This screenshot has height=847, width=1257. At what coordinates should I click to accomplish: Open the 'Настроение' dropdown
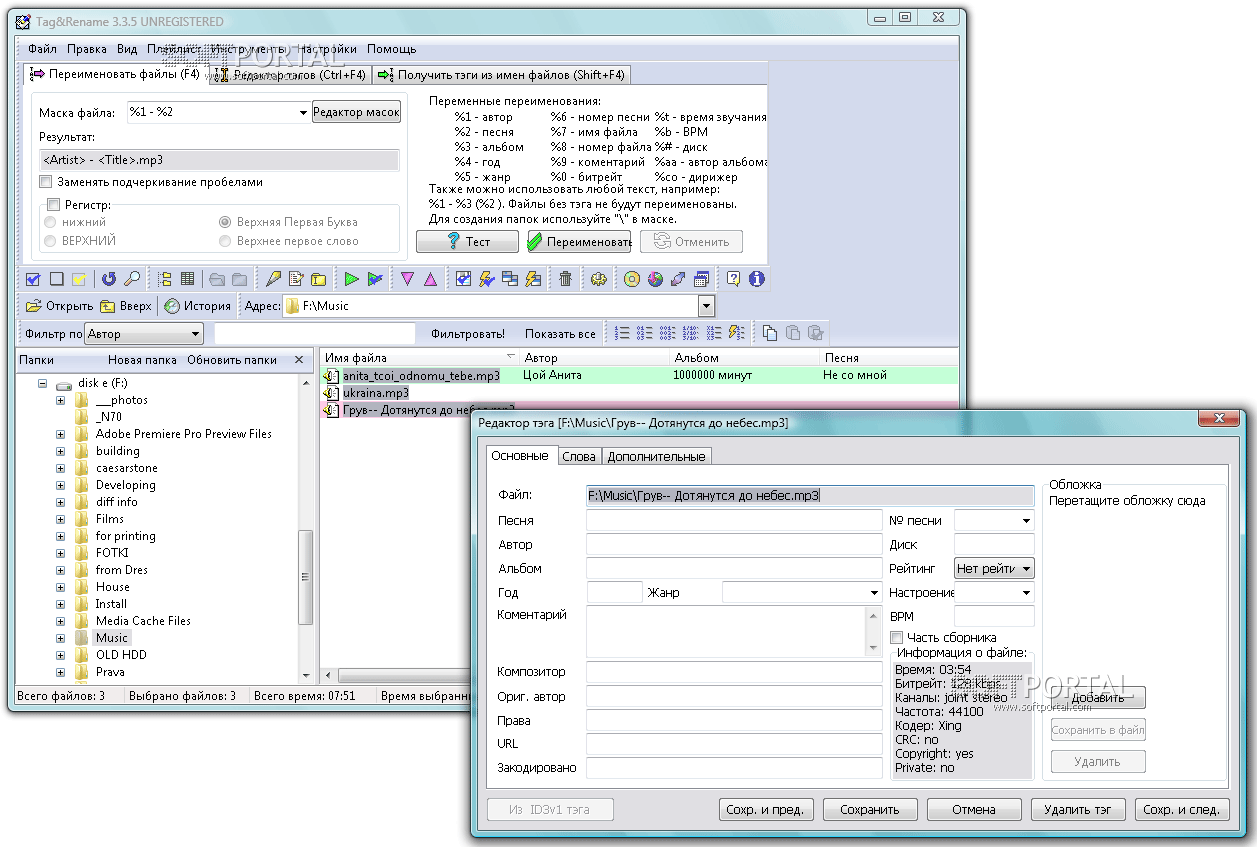[x=1026, y=592]
